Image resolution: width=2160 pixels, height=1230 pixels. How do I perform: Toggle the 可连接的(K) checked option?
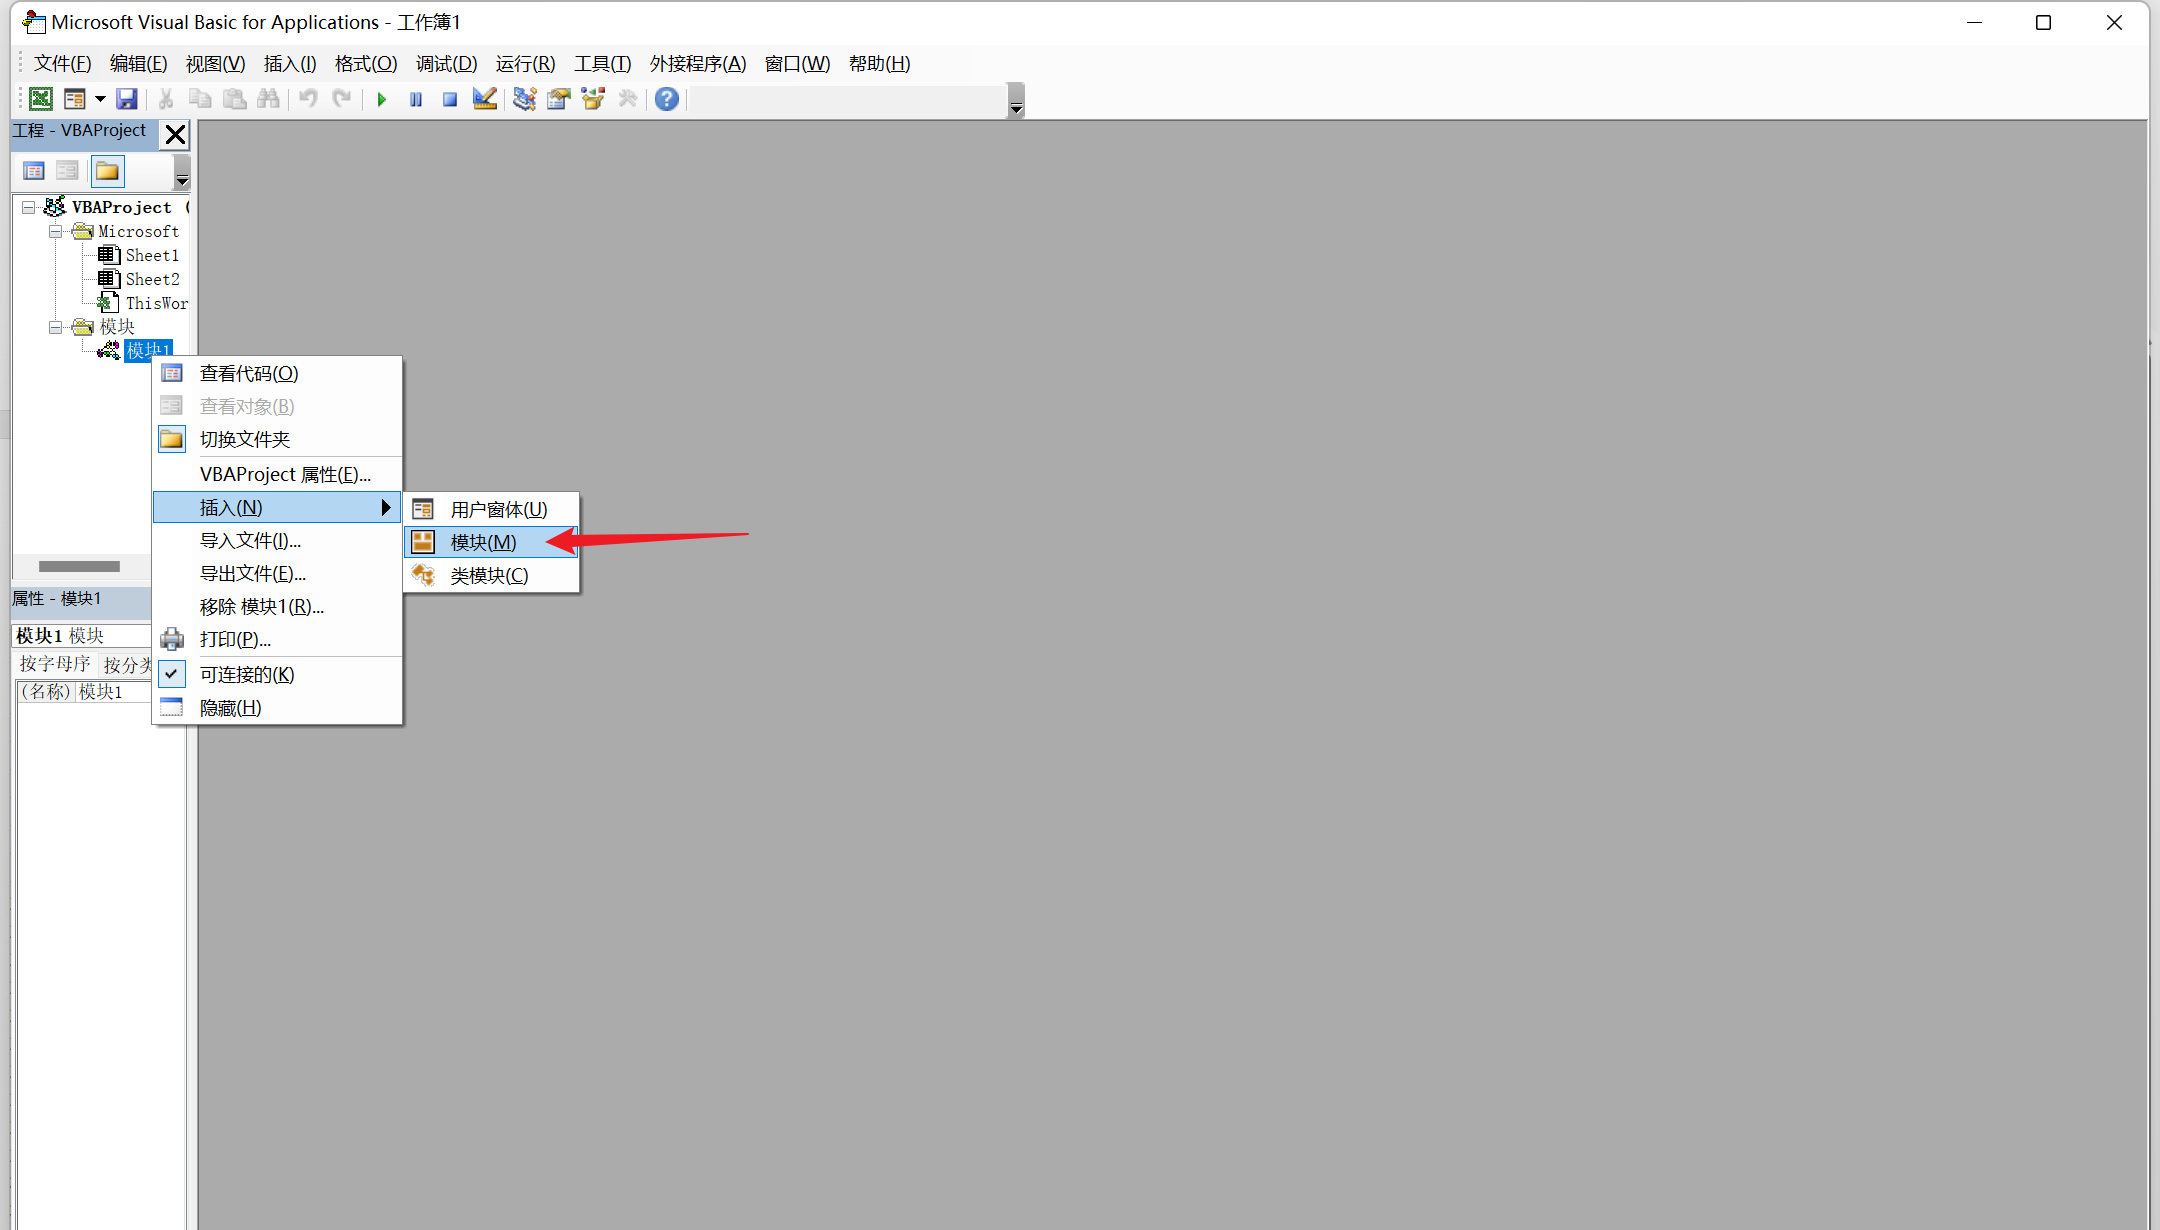click(246, 674)
